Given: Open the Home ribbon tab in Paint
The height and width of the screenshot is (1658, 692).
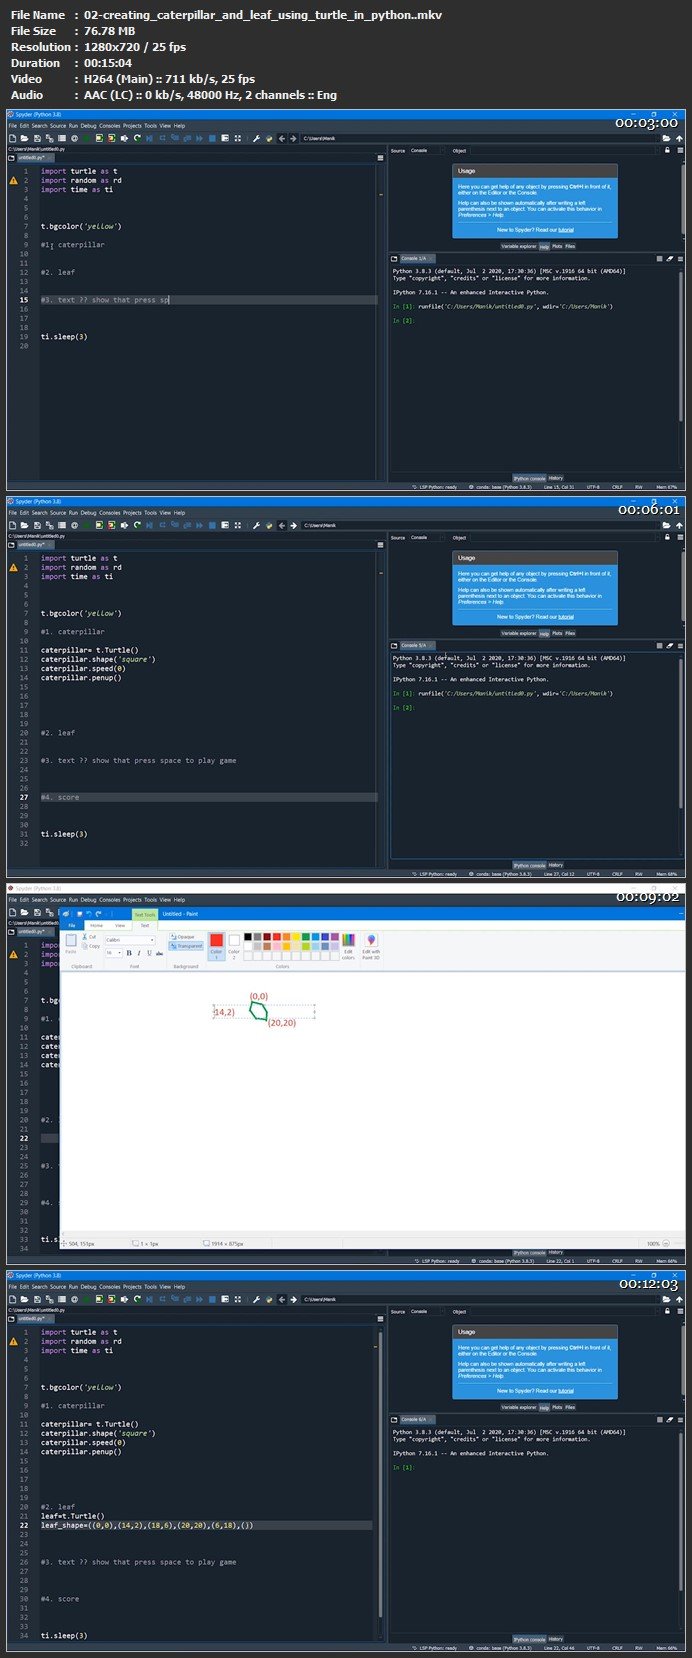Looking at the screenshot, I should 96,925.
